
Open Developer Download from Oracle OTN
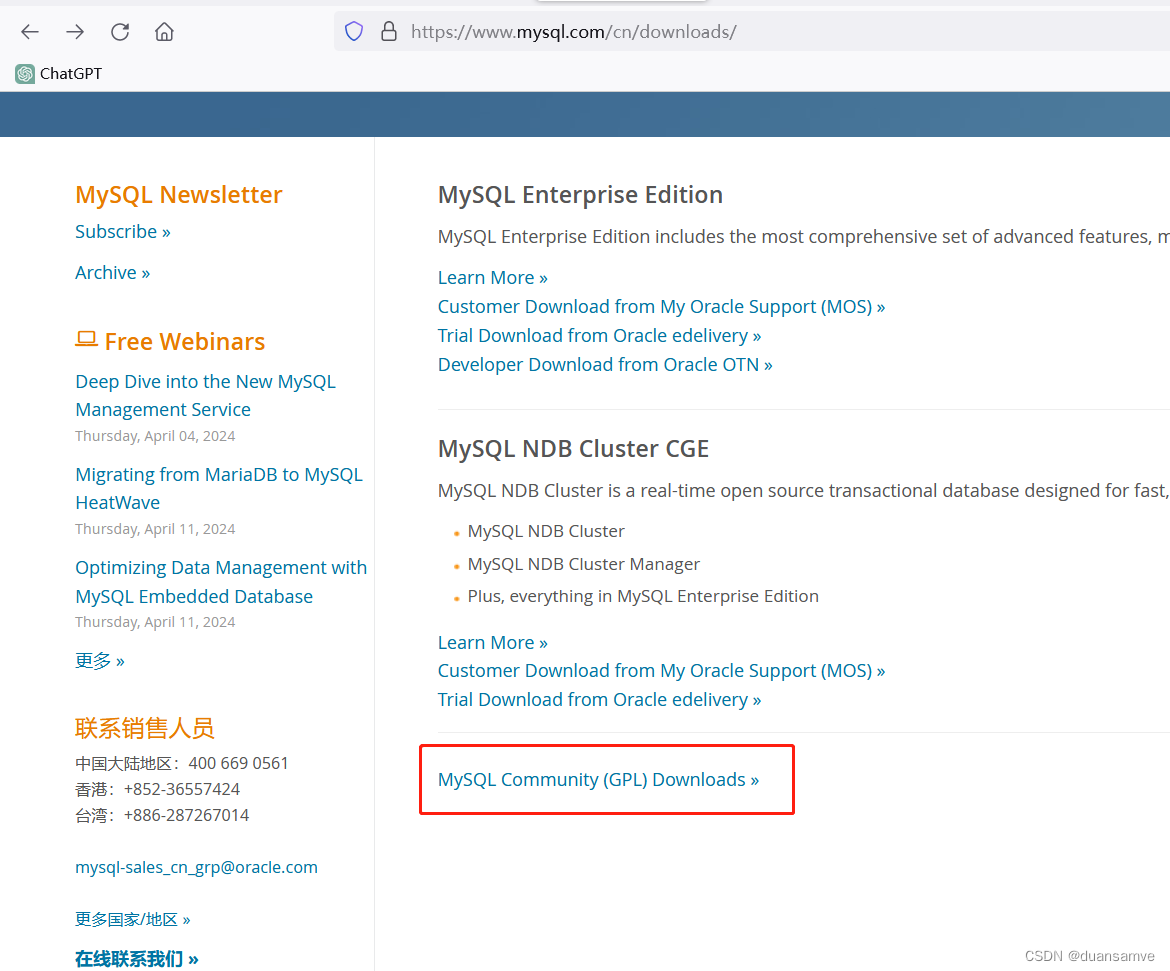604,364
